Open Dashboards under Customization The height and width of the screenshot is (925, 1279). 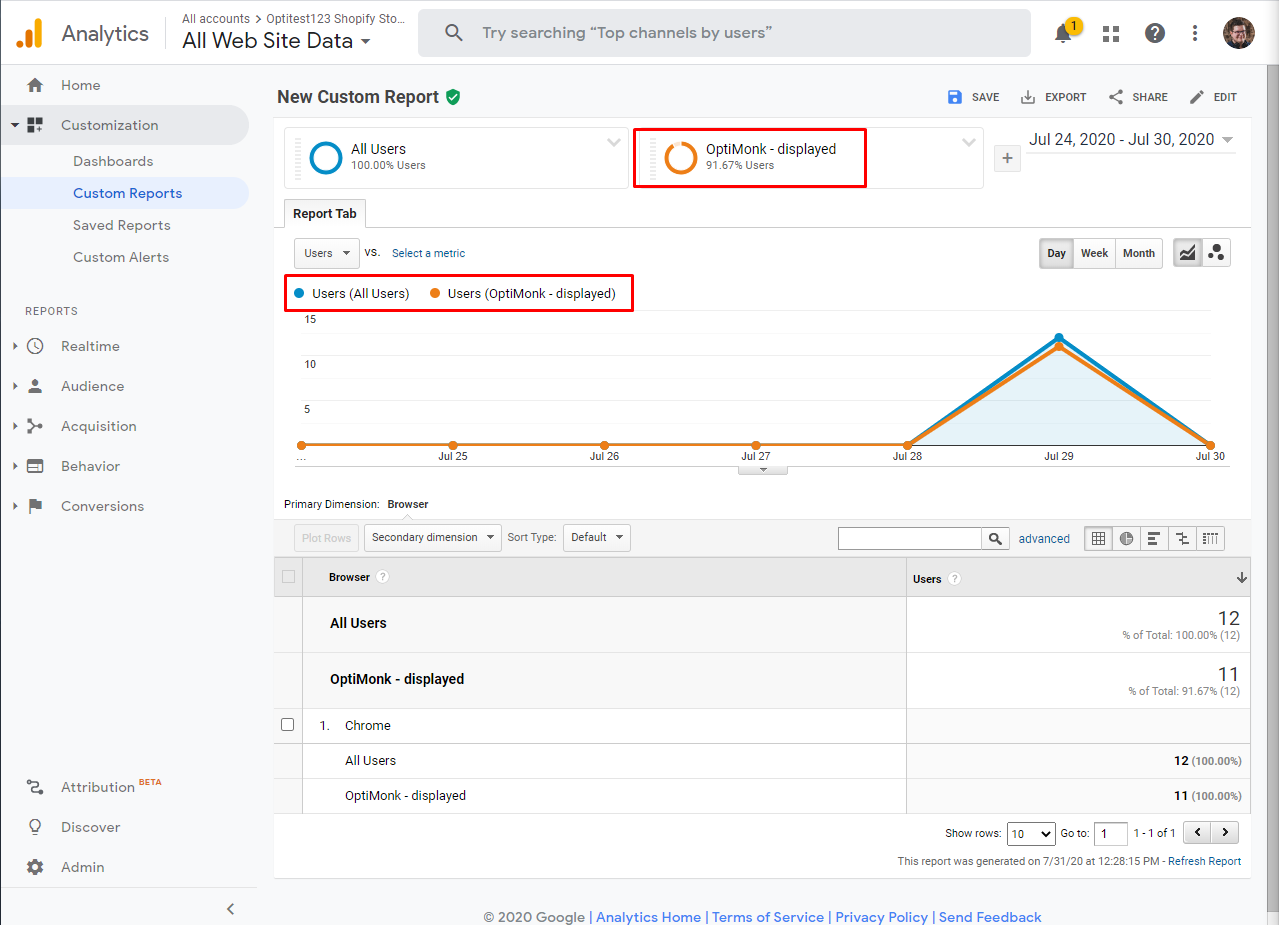click(113, 161)
